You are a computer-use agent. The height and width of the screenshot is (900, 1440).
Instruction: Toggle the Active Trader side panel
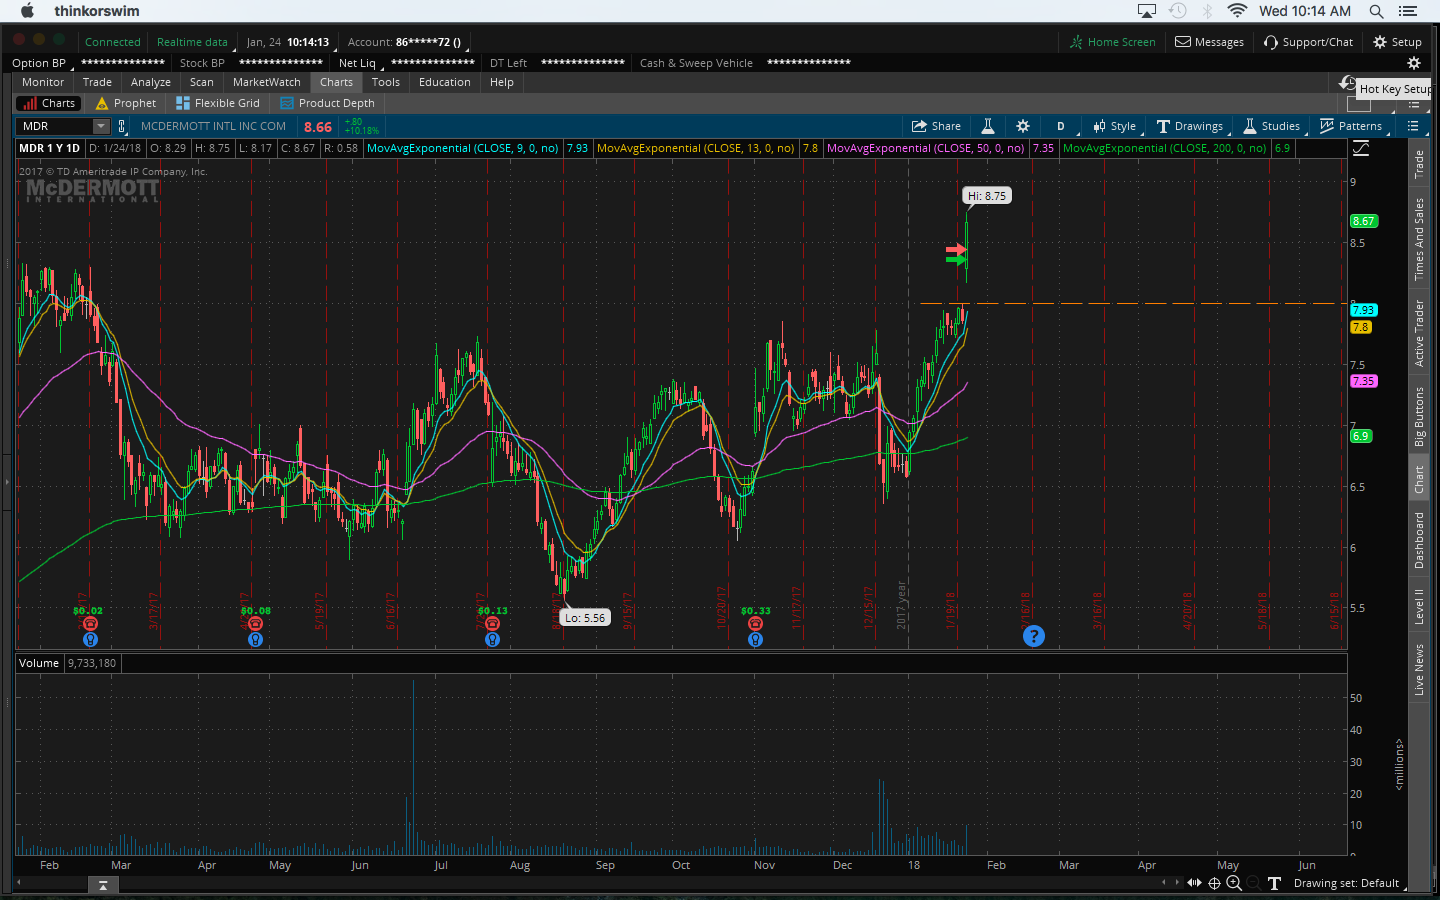[1418, 333]
